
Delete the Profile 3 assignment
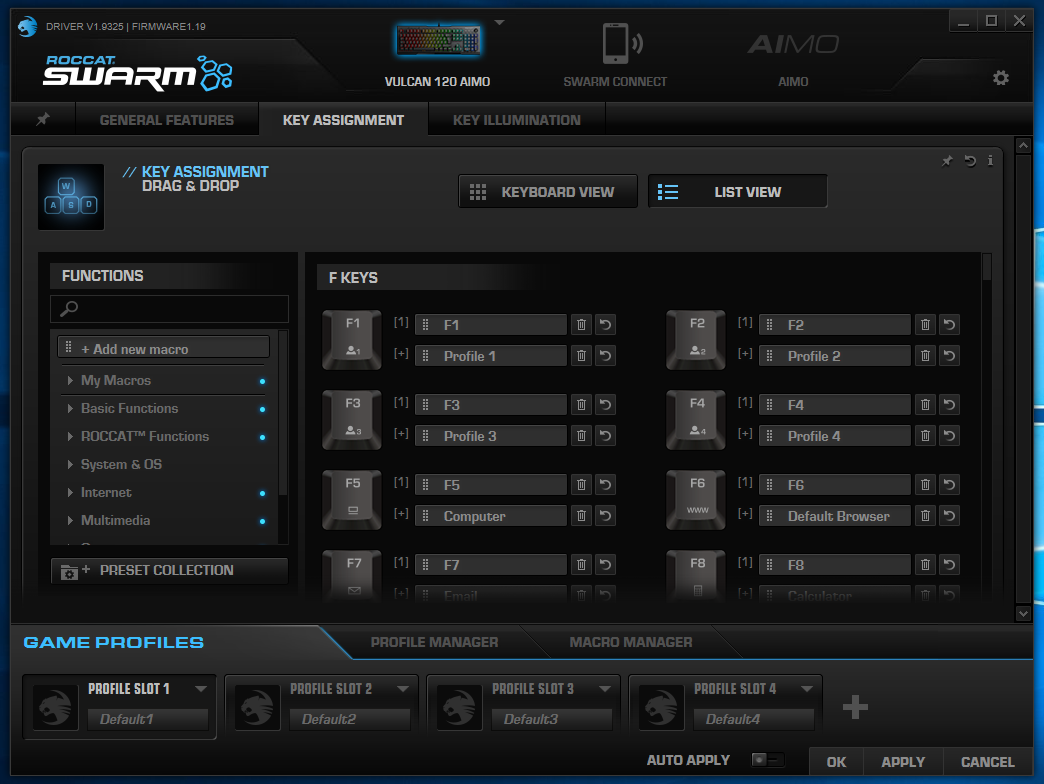[x=581, y=436]
